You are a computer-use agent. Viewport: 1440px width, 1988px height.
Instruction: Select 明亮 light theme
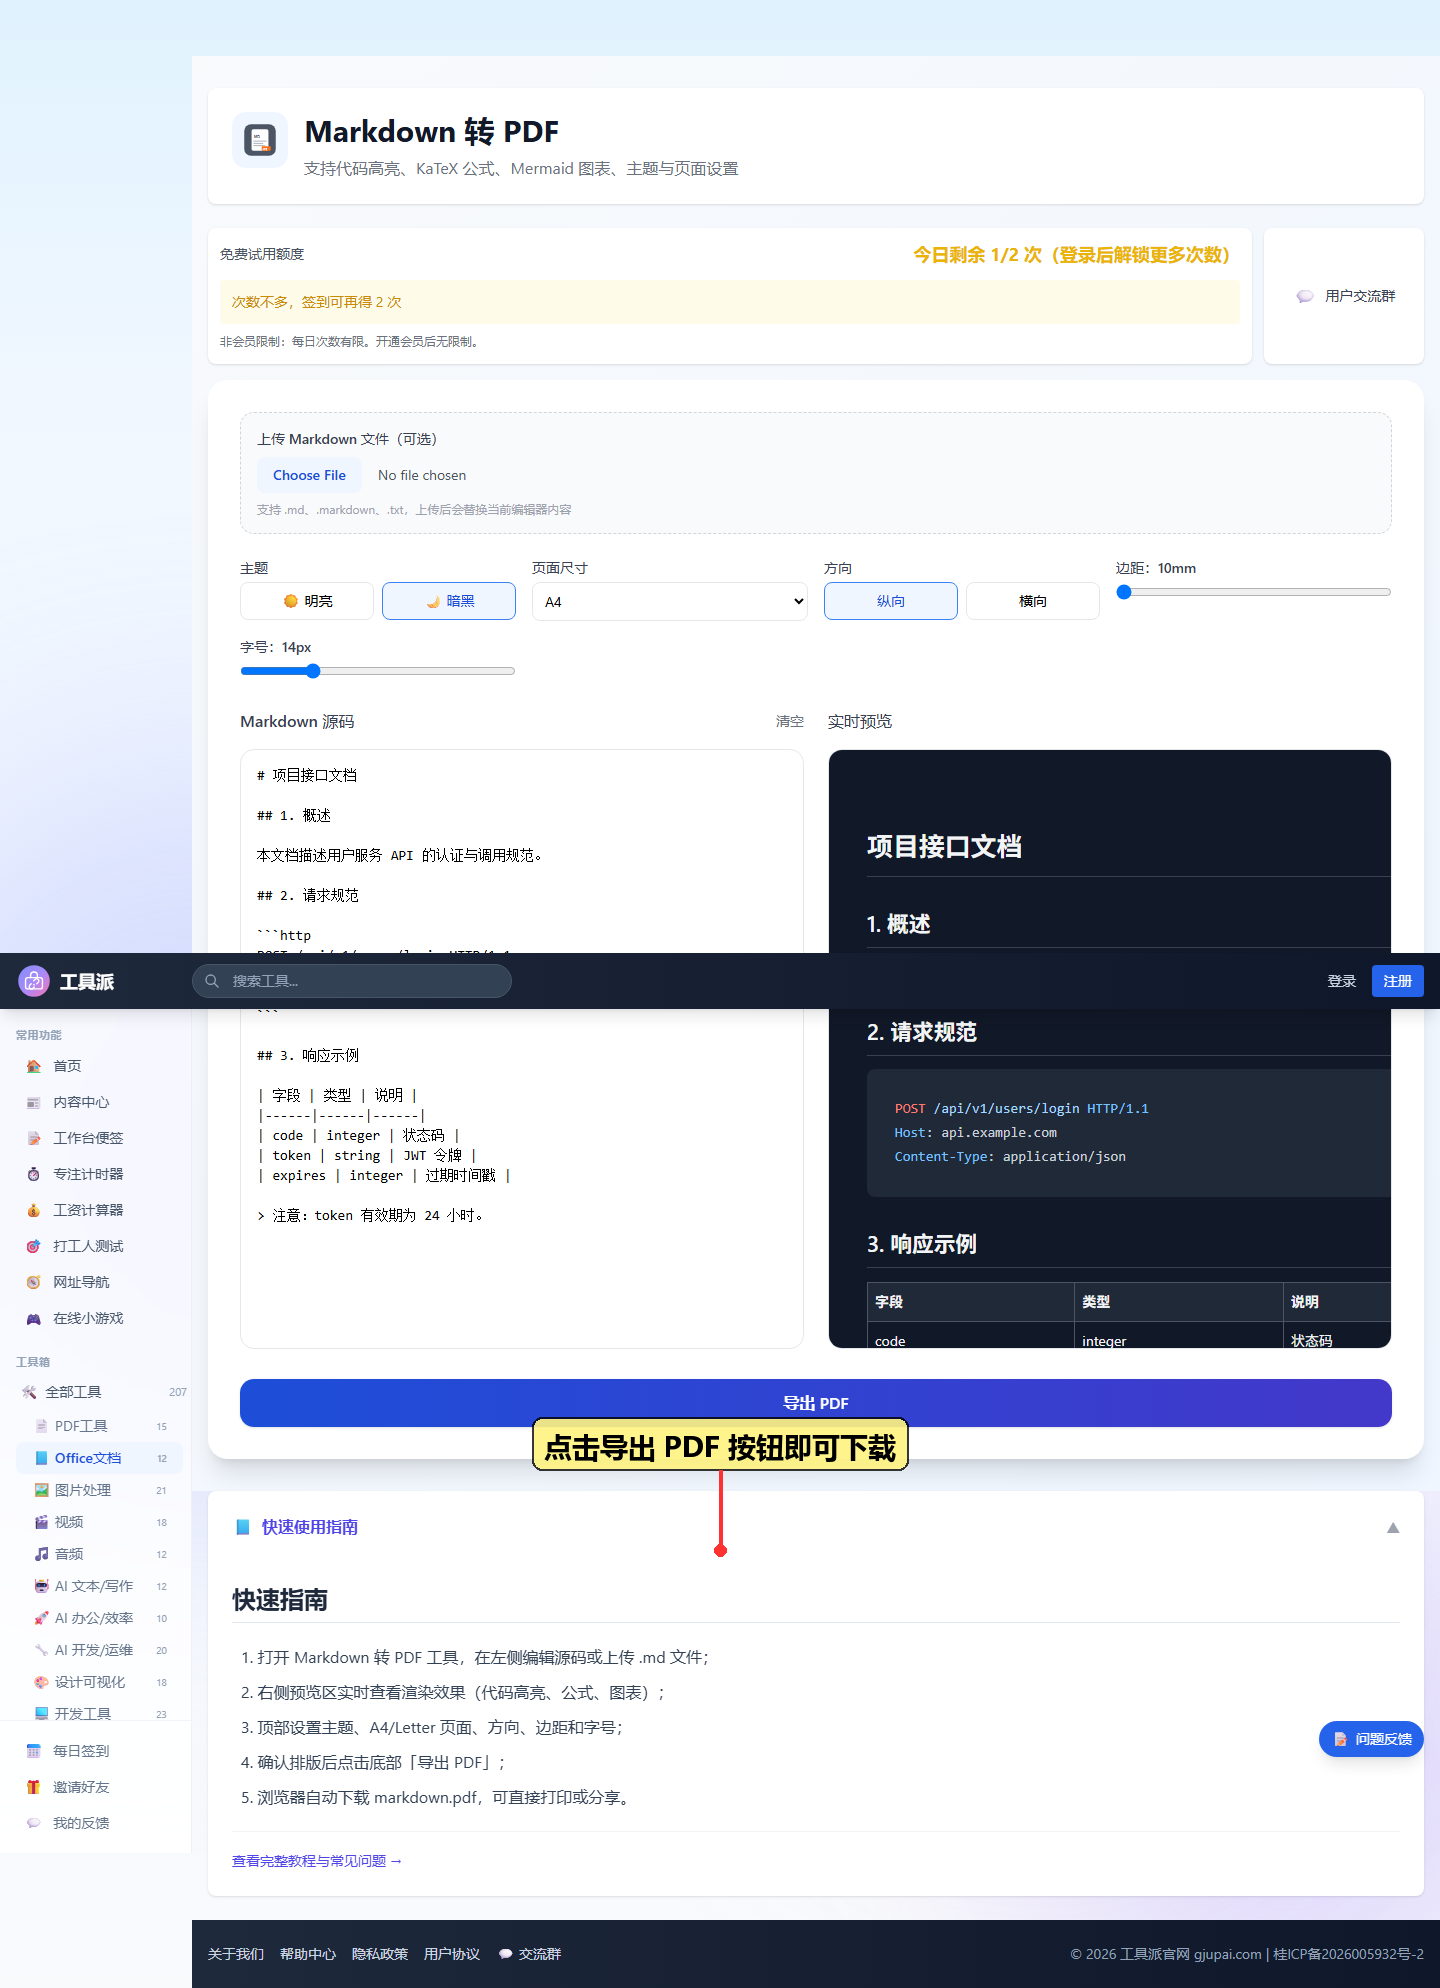[307, 601]
